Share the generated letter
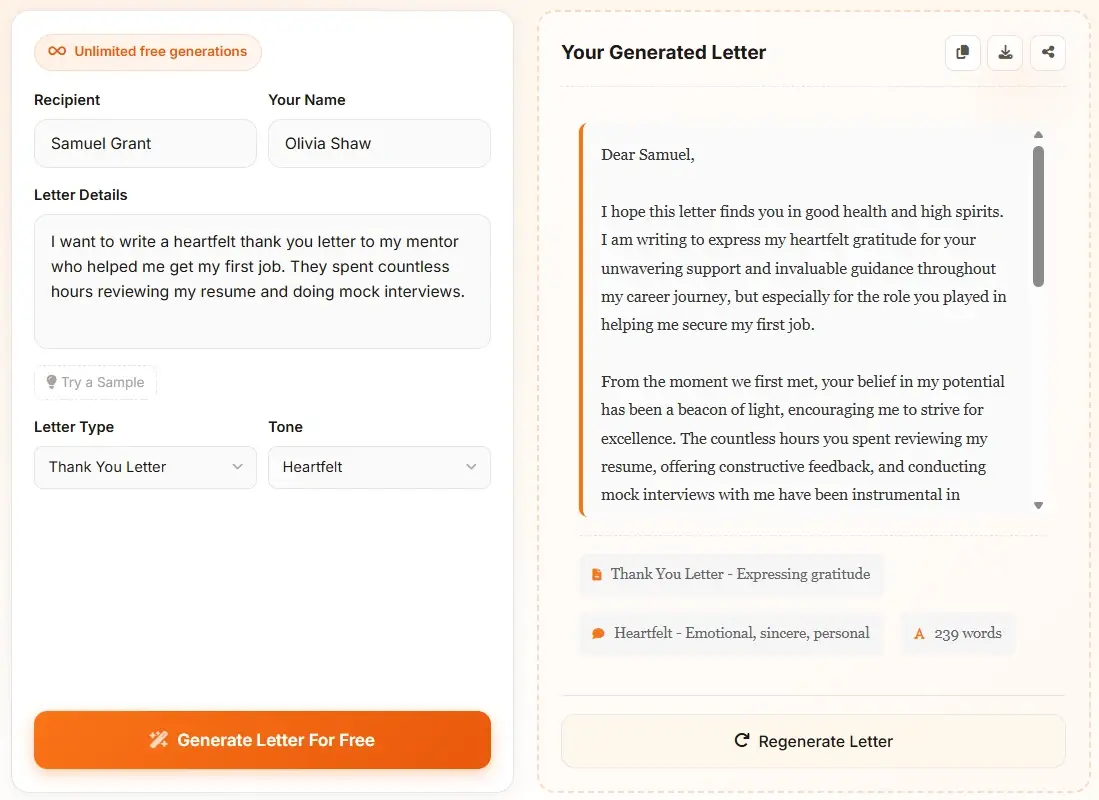1099x800 pixels. click(1048, 53)
